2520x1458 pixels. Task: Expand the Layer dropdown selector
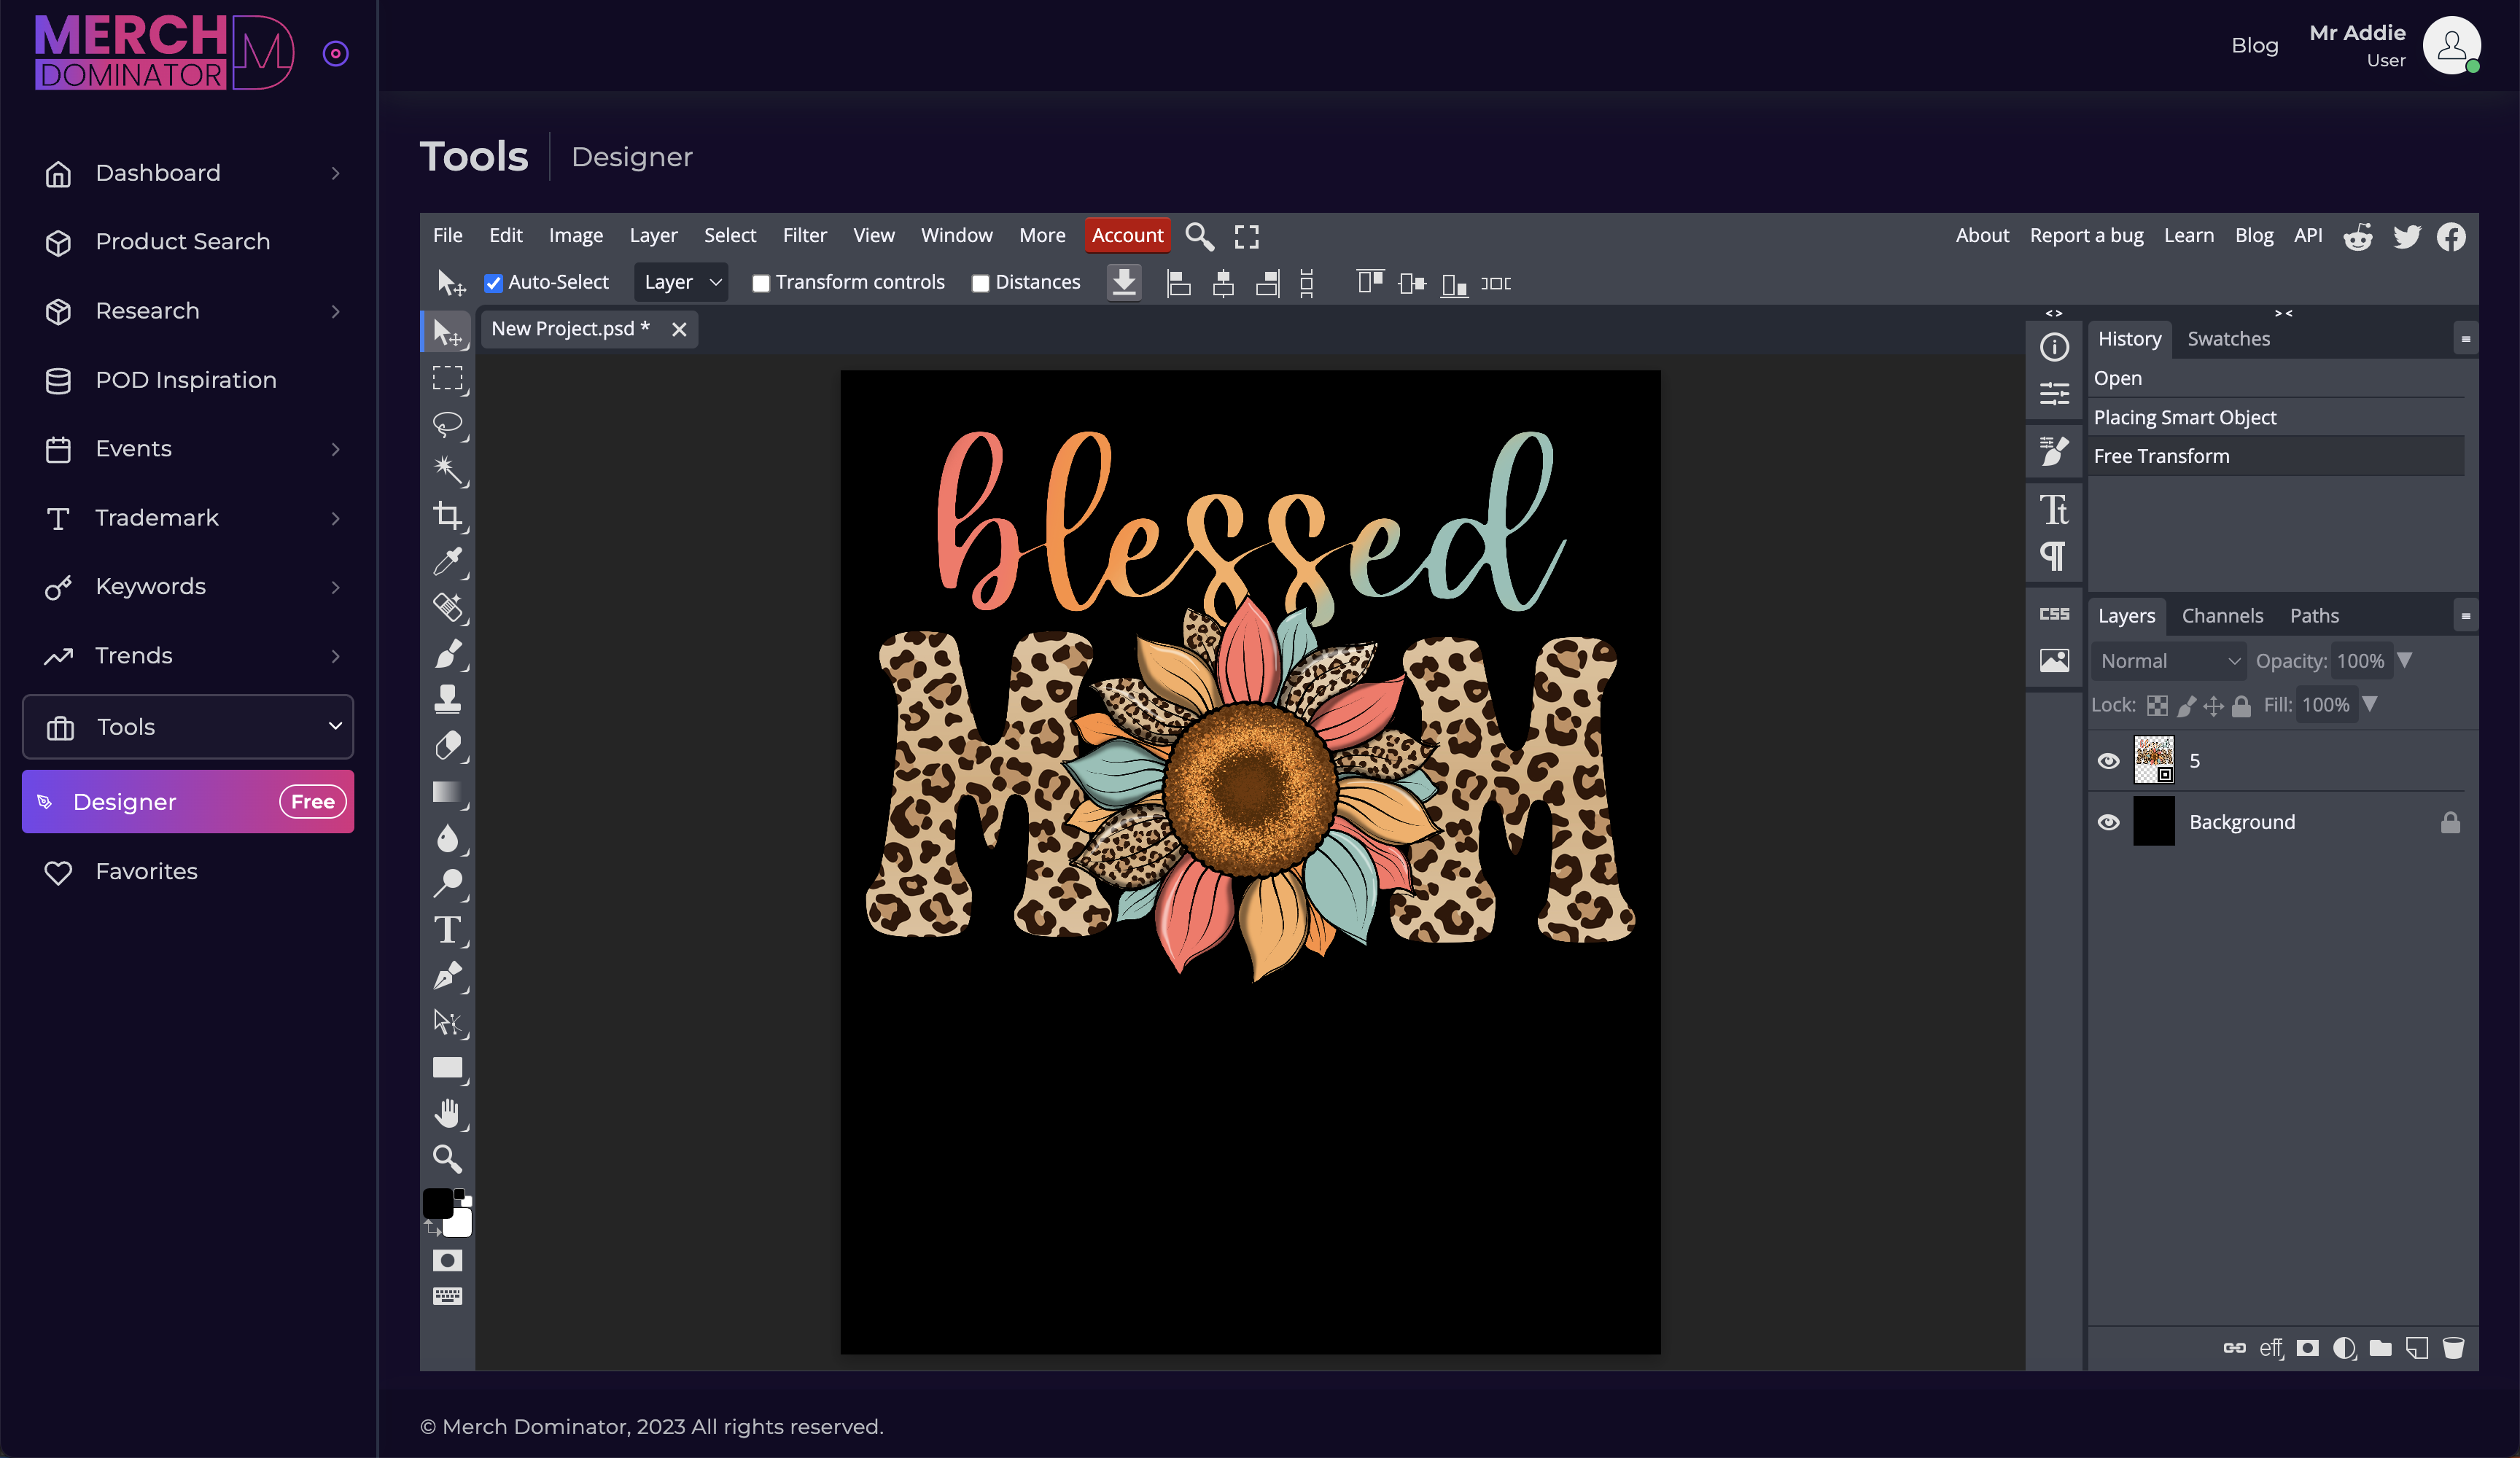(x=680, y=283)
